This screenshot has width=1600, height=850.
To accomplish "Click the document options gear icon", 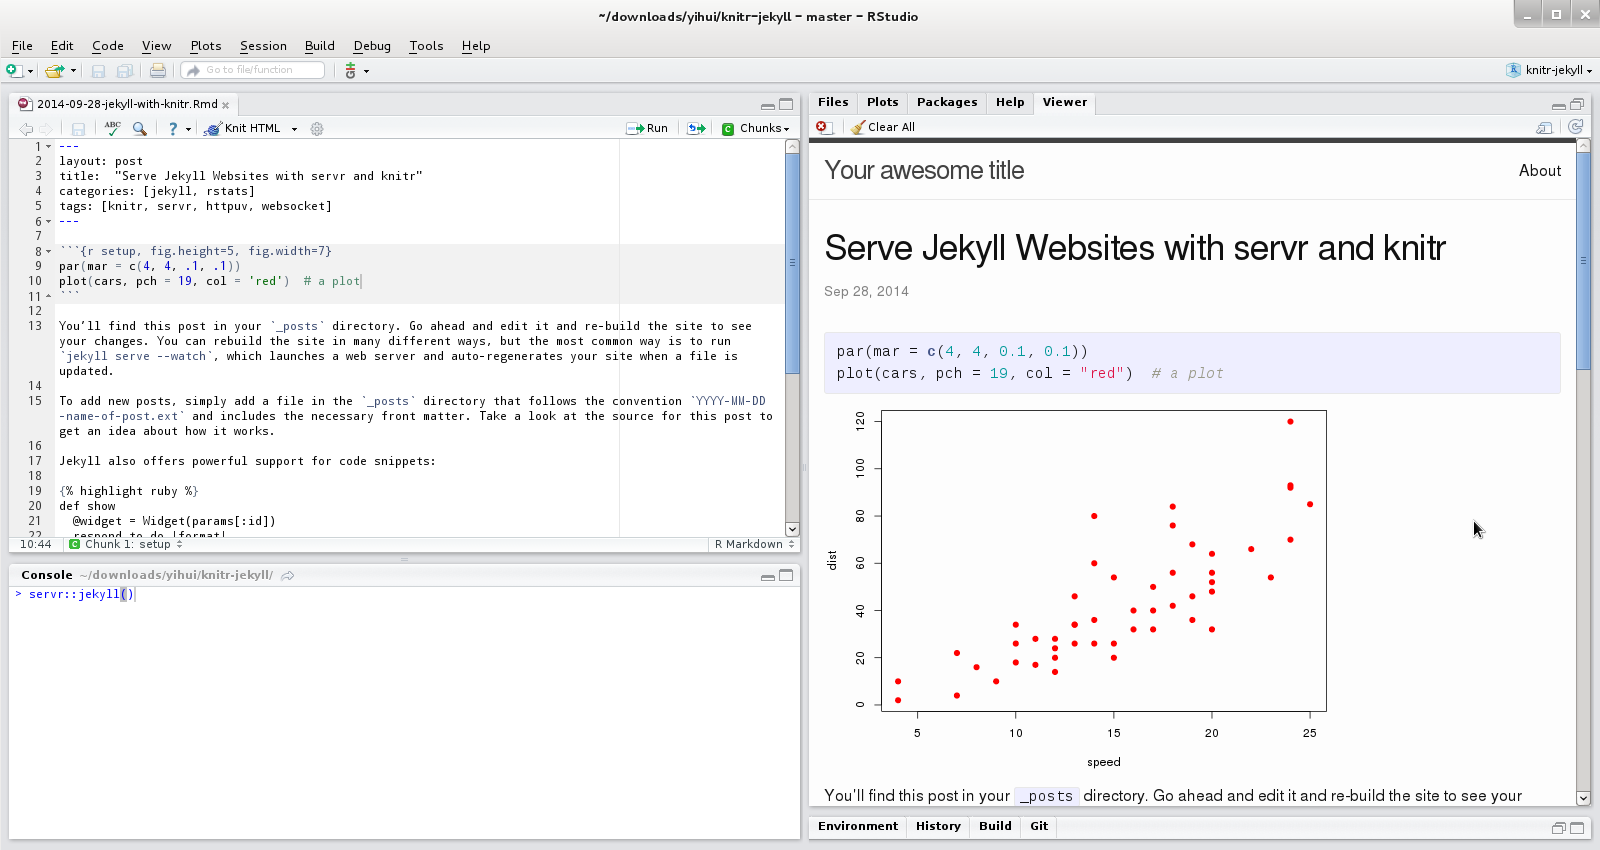I will coord(317,128).
